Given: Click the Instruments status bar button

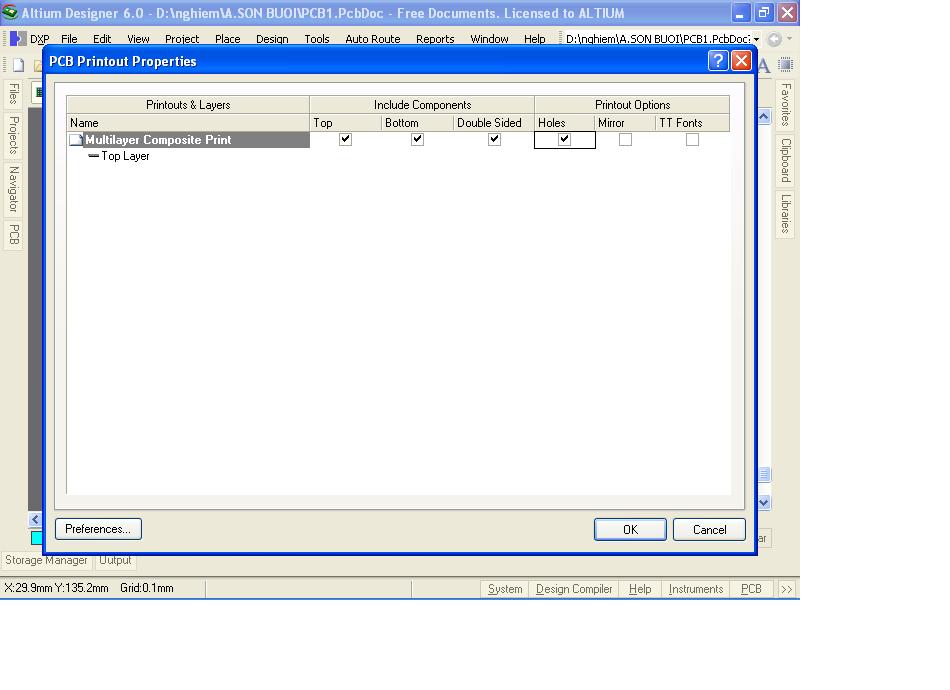Looking at the screenshot, I should click(x=696, y=589).
